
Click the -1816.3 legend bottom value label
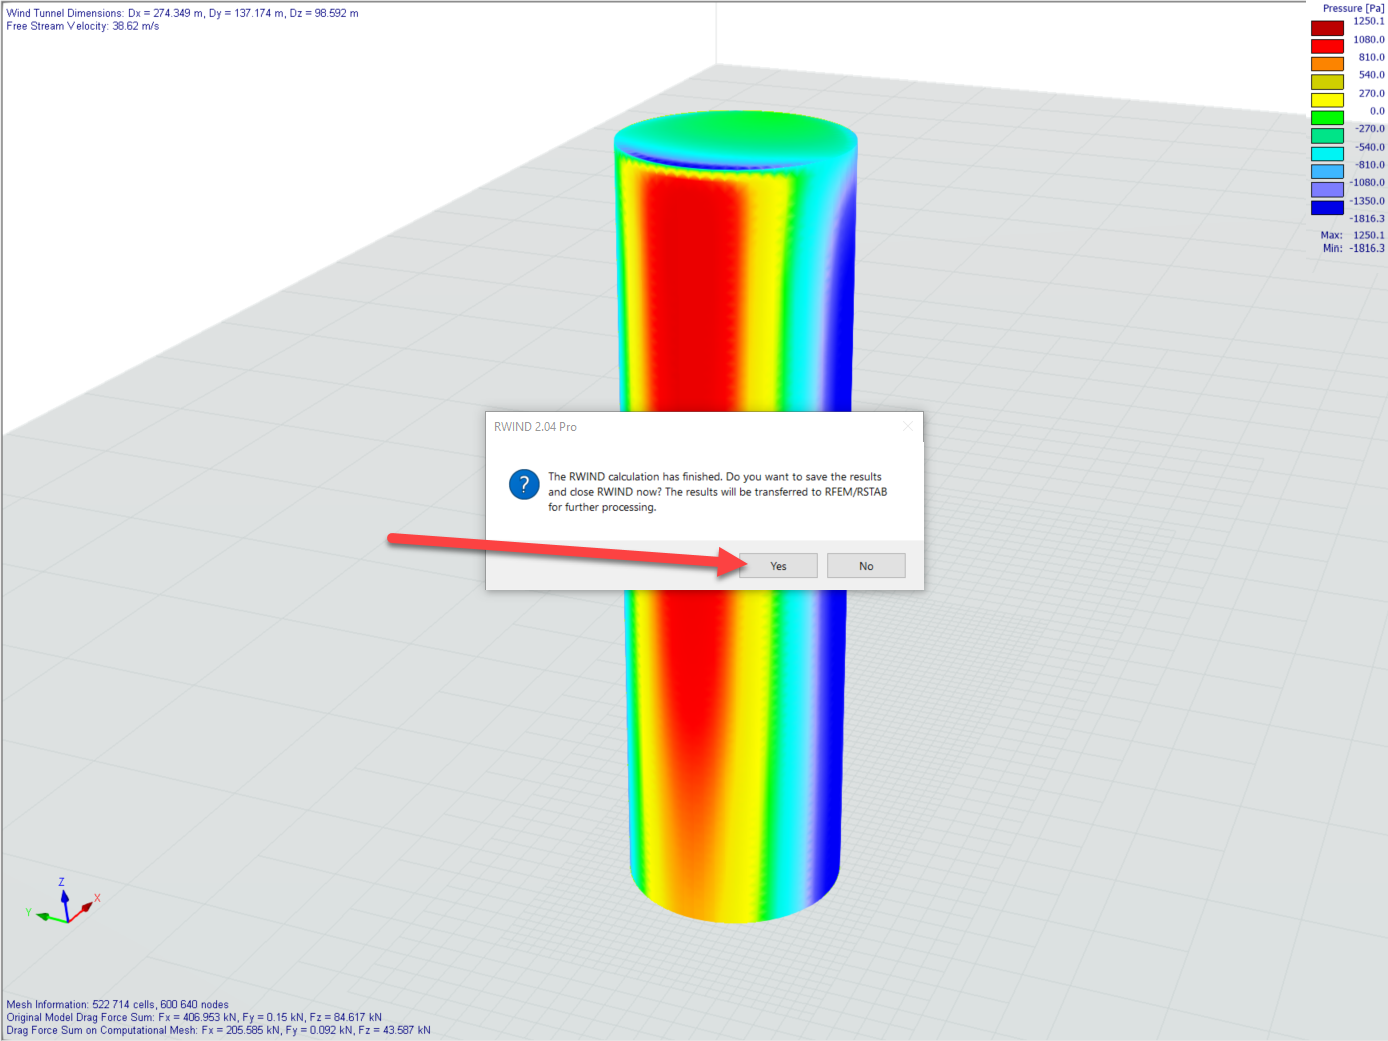[x=1367, y=218]
